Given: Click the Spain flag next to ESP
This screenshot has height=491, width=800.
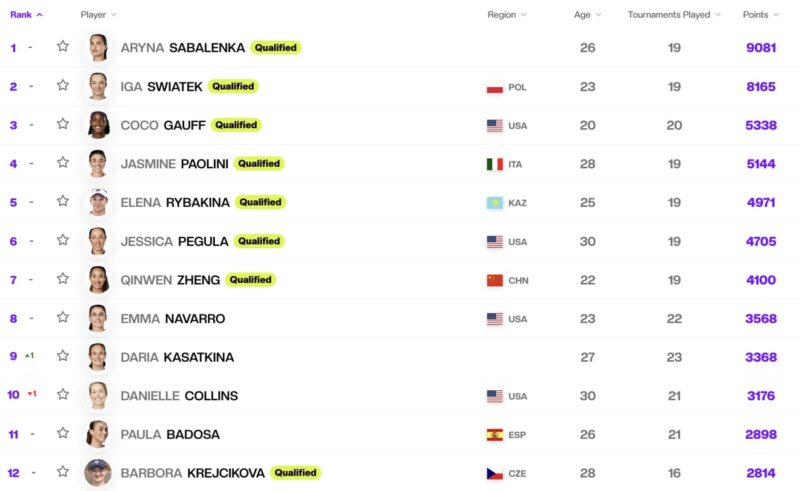Looking at the screenshot, I should (494, 435).
